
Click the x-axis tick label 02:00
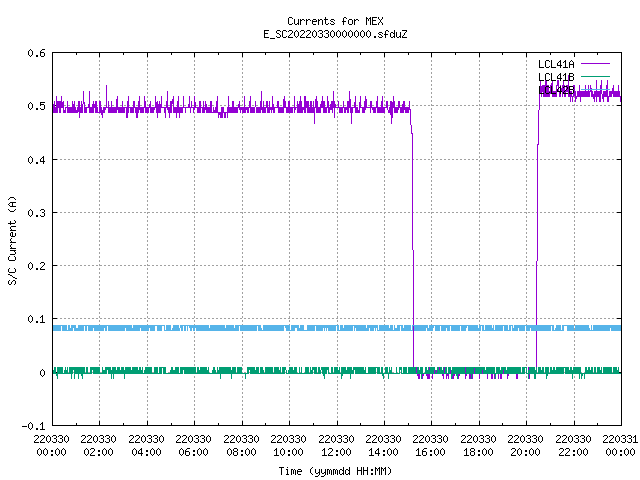[98, 452]
